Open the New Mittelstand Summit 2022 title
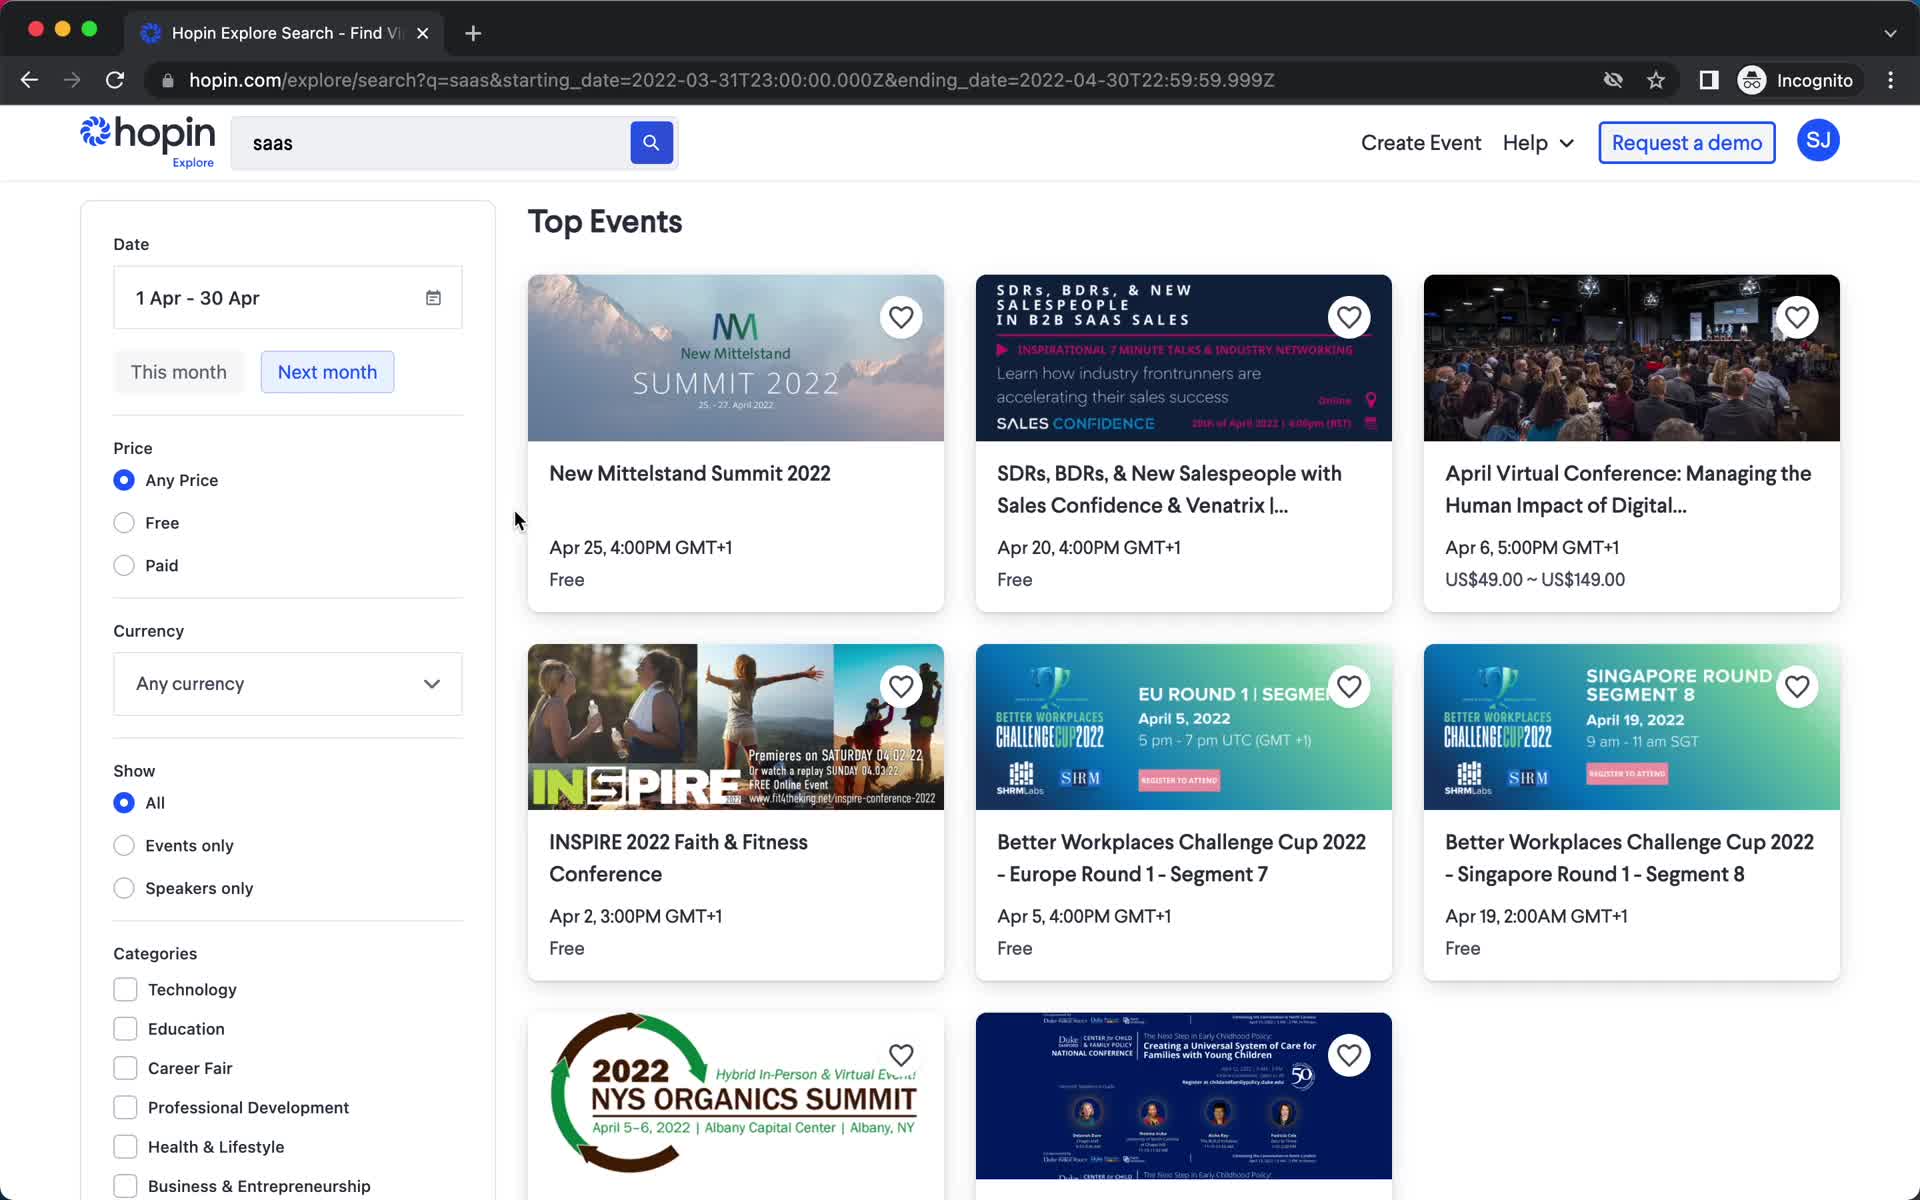Image resolution: width=1920 pixels, height=1200 pixels. [690, 474]
